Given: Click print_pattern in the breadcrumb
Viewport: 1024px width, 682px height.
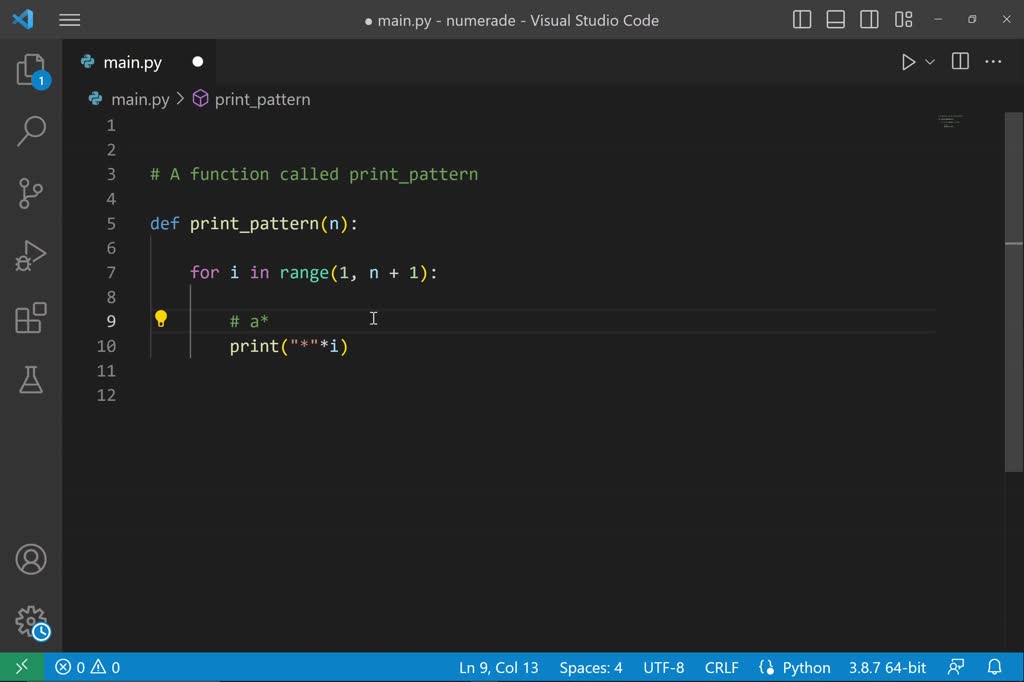Looking at the screenshot, I should click(x=262, y=99).
